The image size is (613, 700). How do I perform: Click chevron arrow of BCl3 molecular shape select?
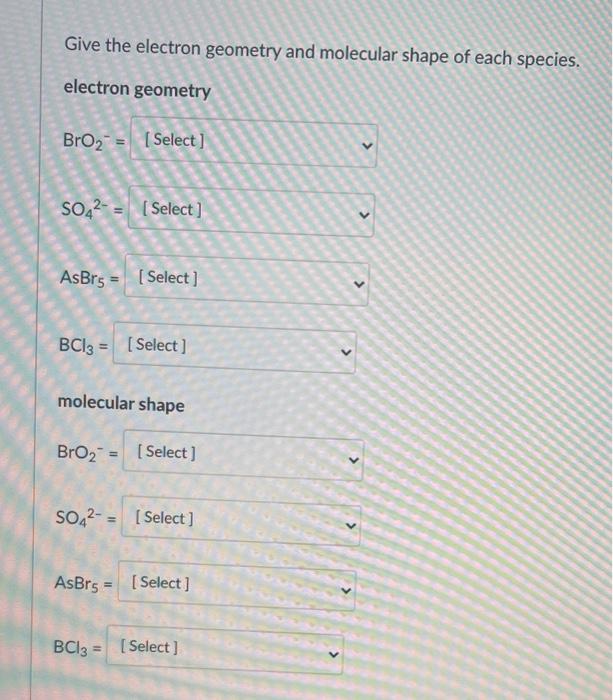[334, 654]
